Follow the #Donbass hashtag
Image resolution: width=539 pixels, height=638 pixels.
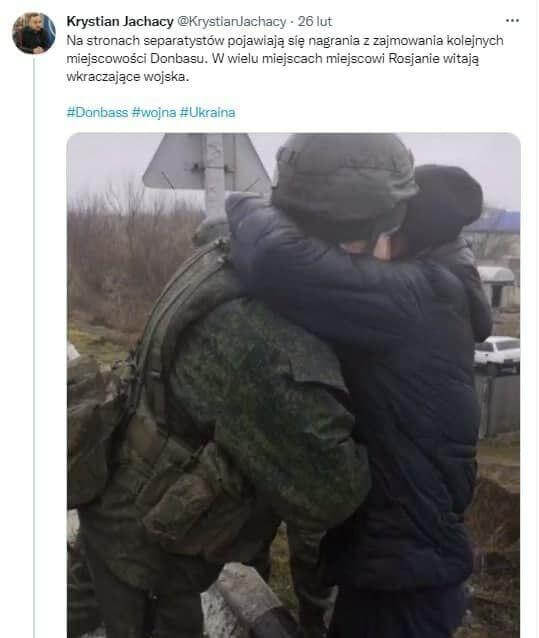pyautogui.click(x=97, y=112)
